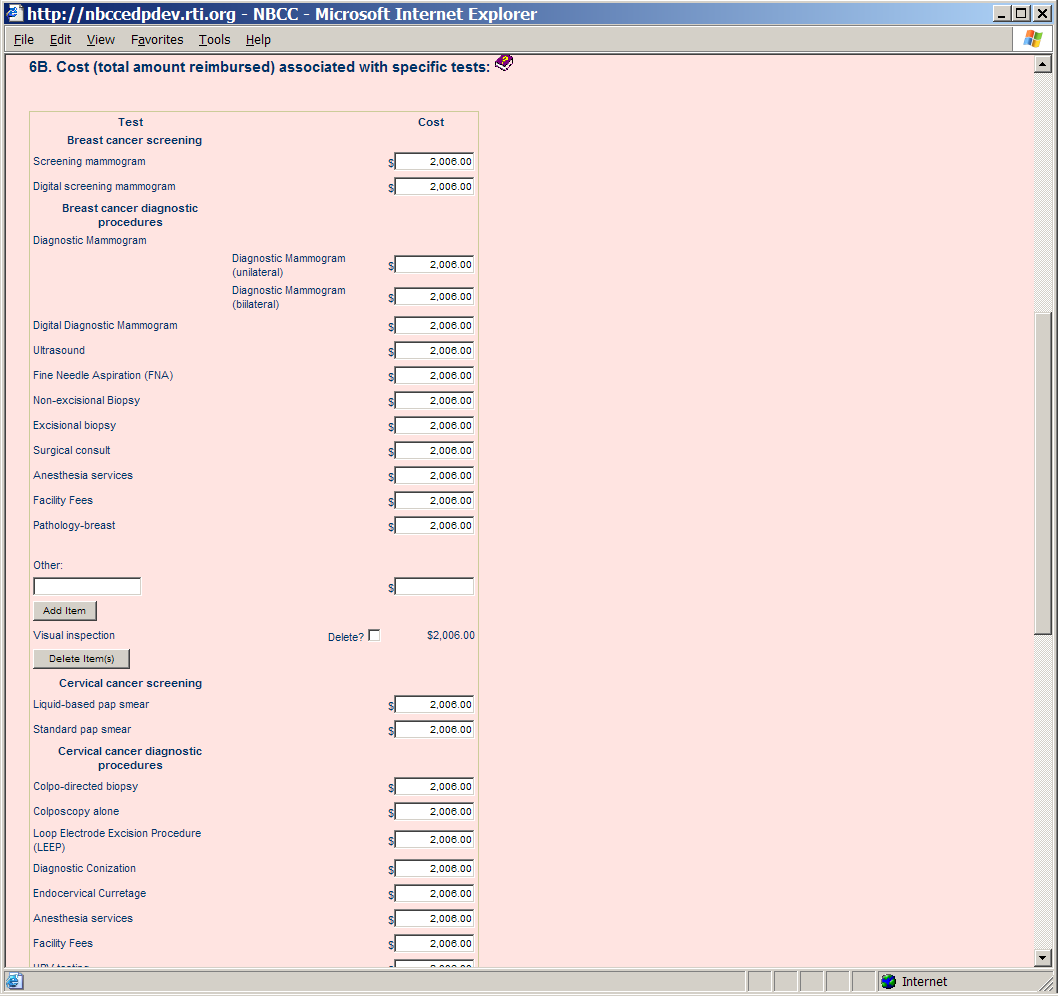The width and height of the screenshot is (1058, 996).
Task: Click the Internet Explorer page icon in title bar
Action: pyautogui.click(x=14, y=13)
